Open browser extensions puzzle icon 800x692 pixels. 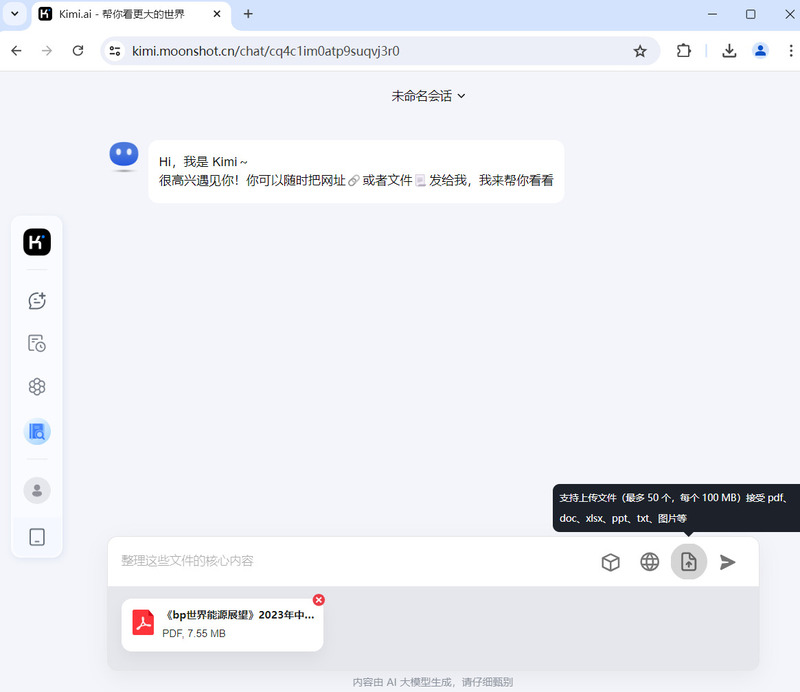click(684, 51)
